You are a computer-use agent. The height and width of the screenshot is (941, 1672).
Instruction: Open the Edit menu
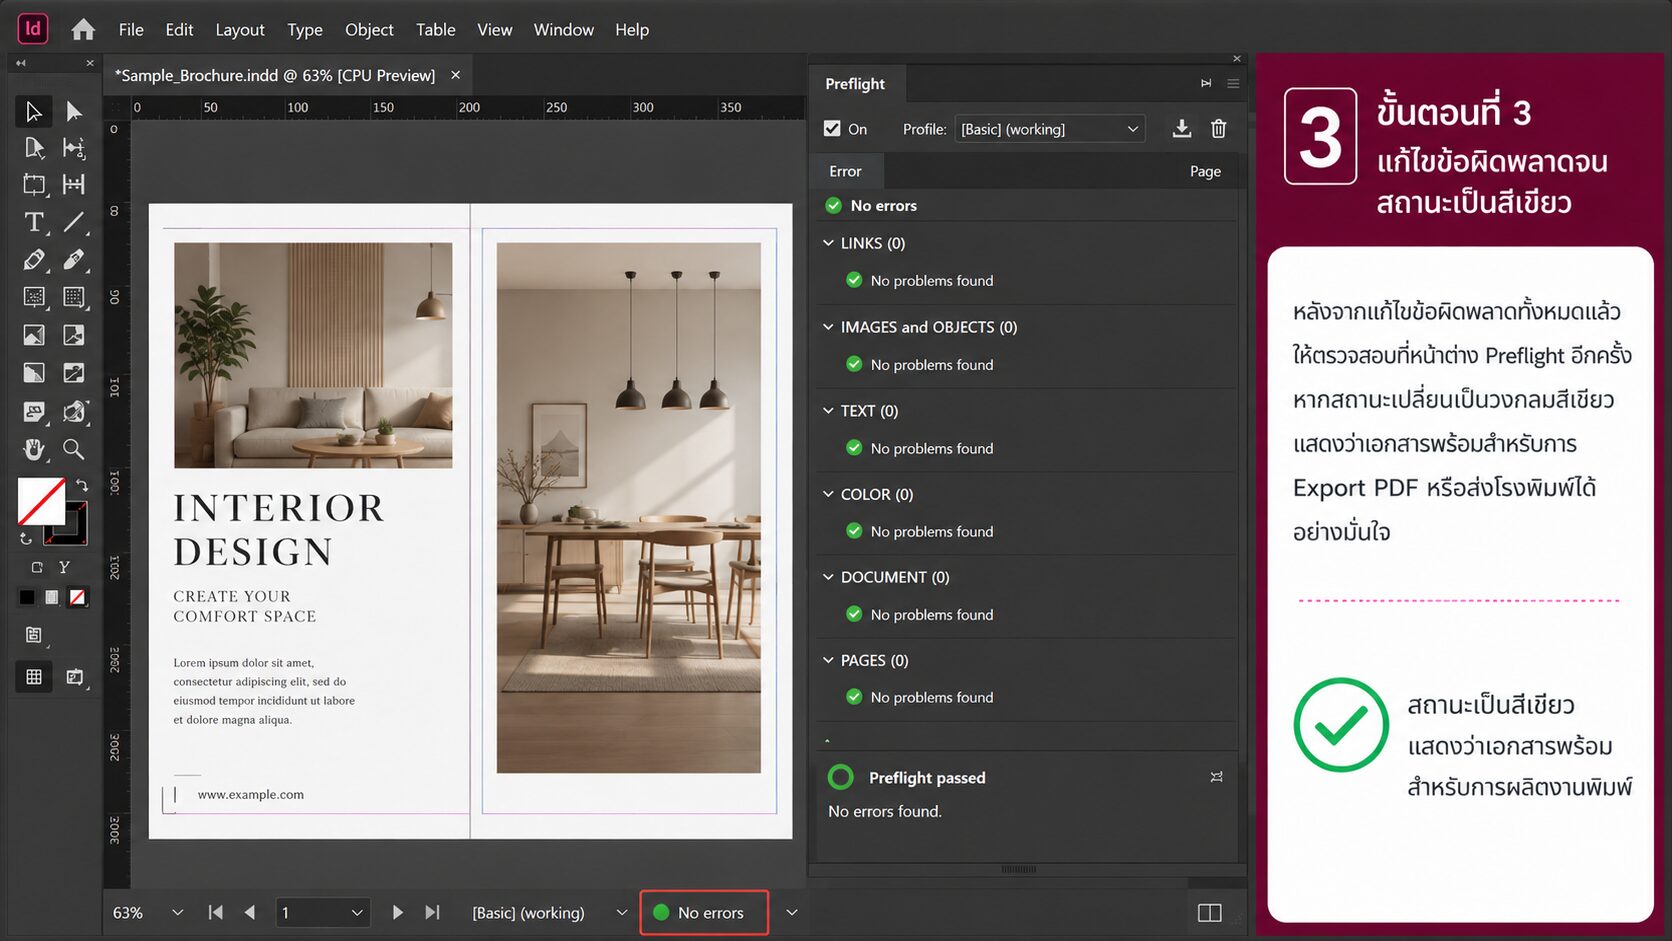tap(179, 30)
